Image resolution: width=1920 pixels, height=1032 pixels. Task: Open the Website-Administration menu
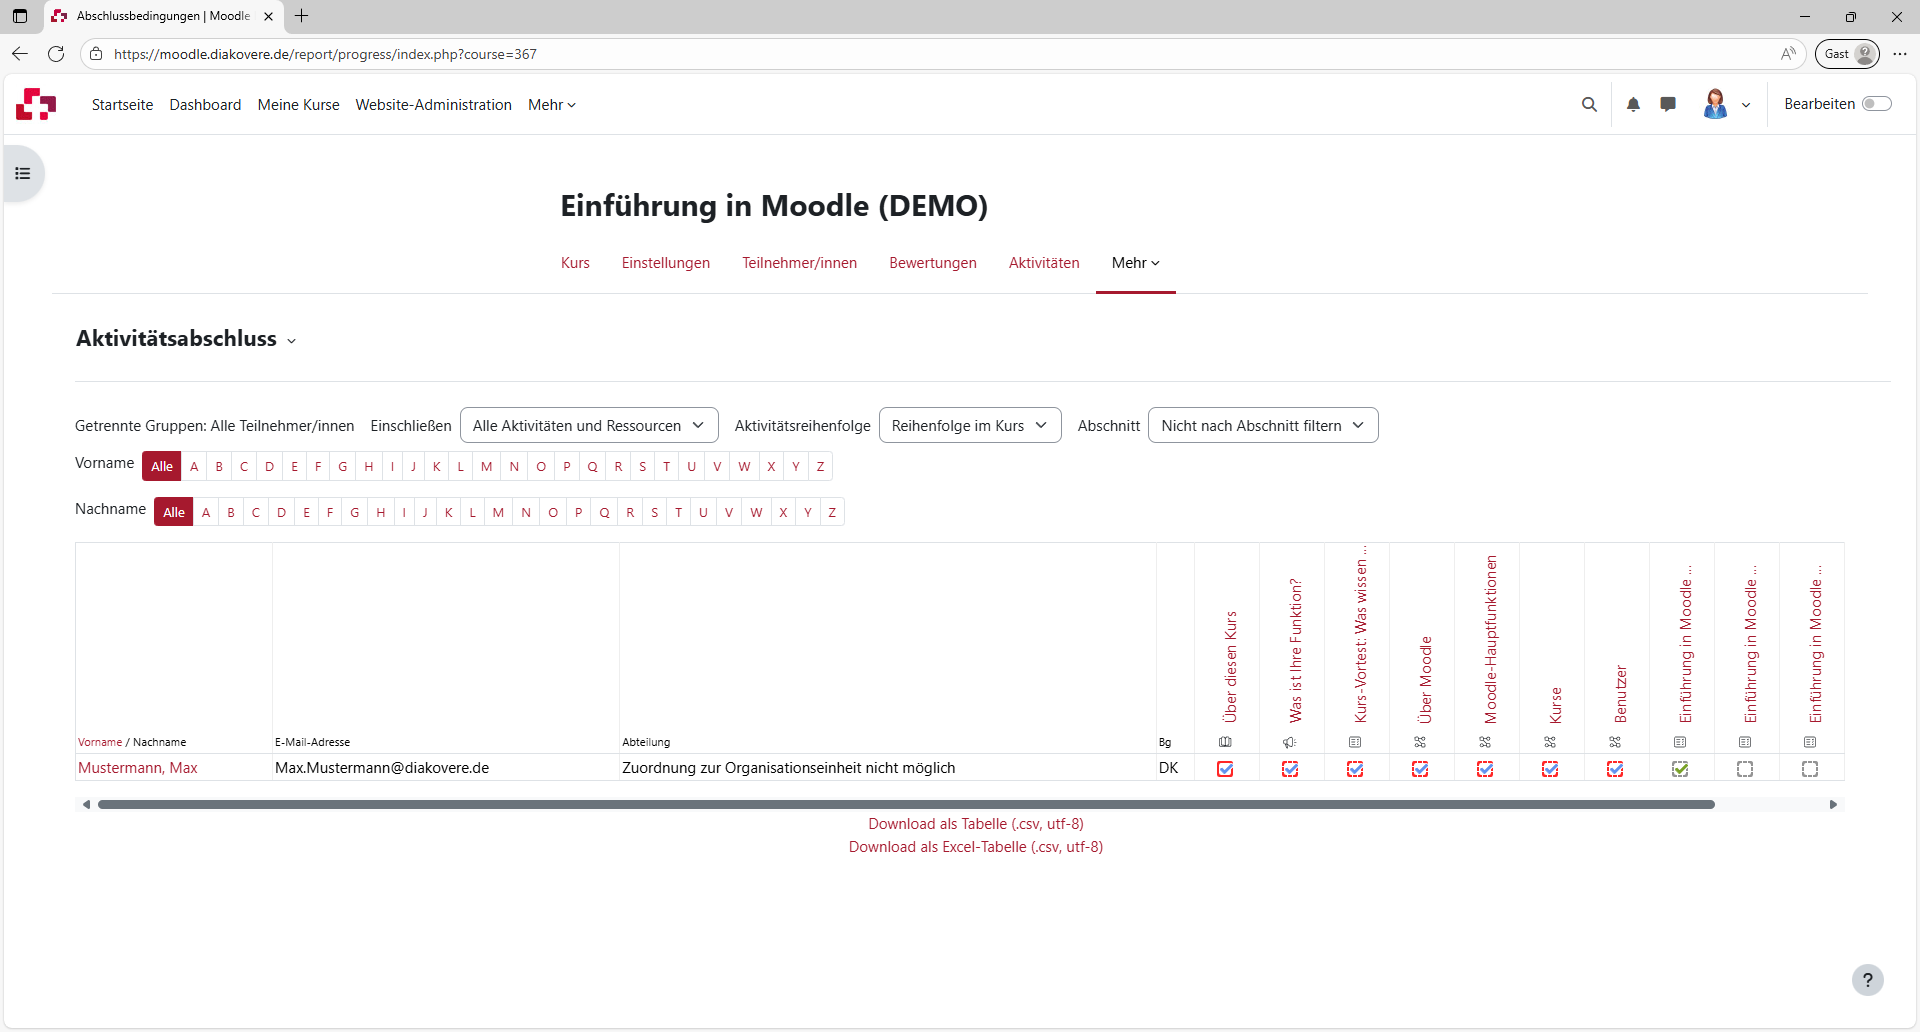[x=433, y=104]
